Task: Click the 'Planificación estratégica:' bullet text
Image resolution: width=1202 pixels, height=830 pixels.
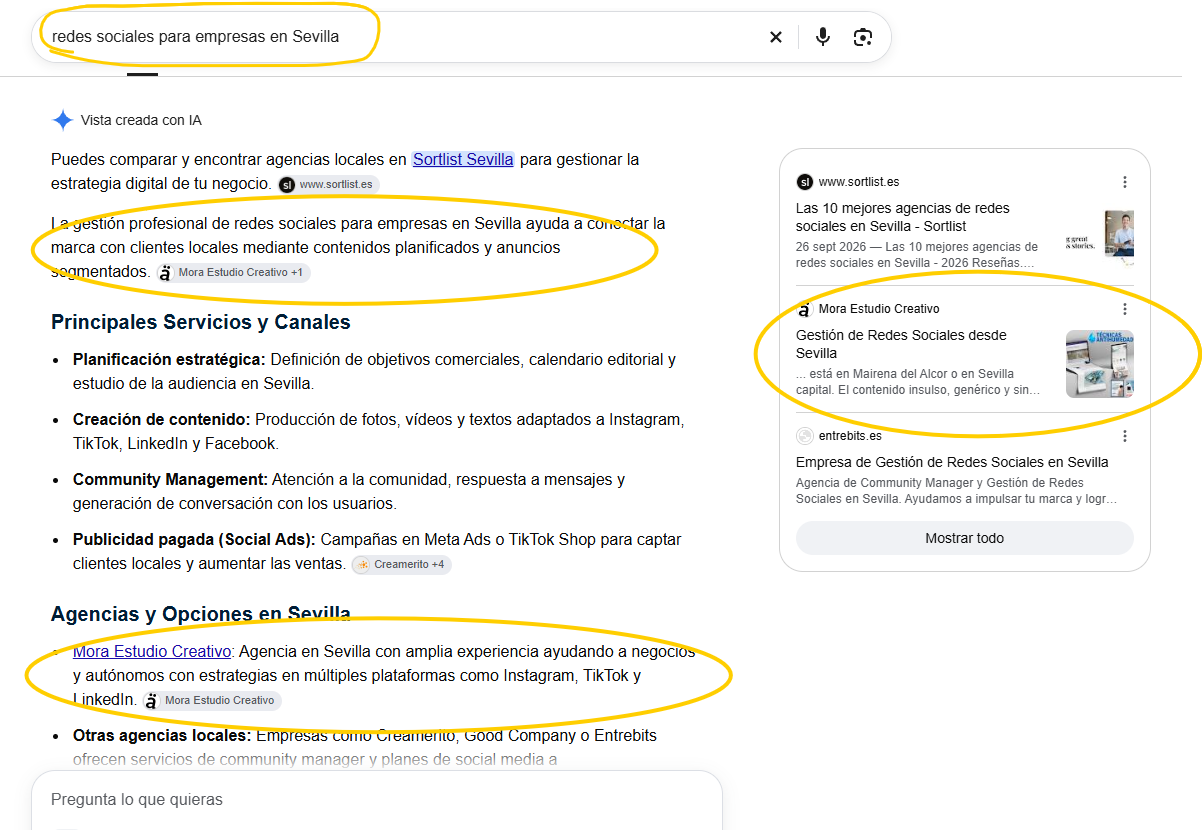Action: [169, 359]
